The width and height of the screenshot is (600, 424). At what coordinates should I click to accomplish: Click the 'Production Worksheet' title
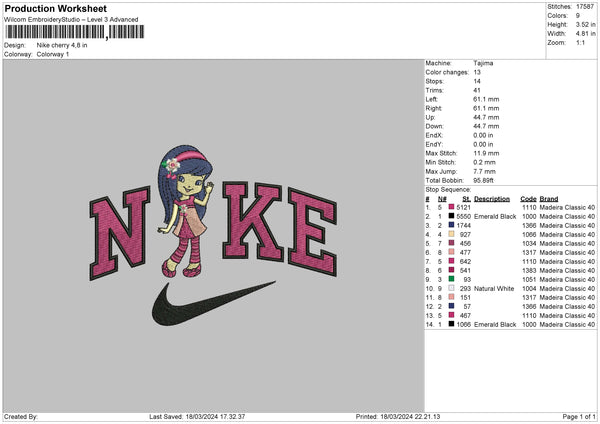56,8
